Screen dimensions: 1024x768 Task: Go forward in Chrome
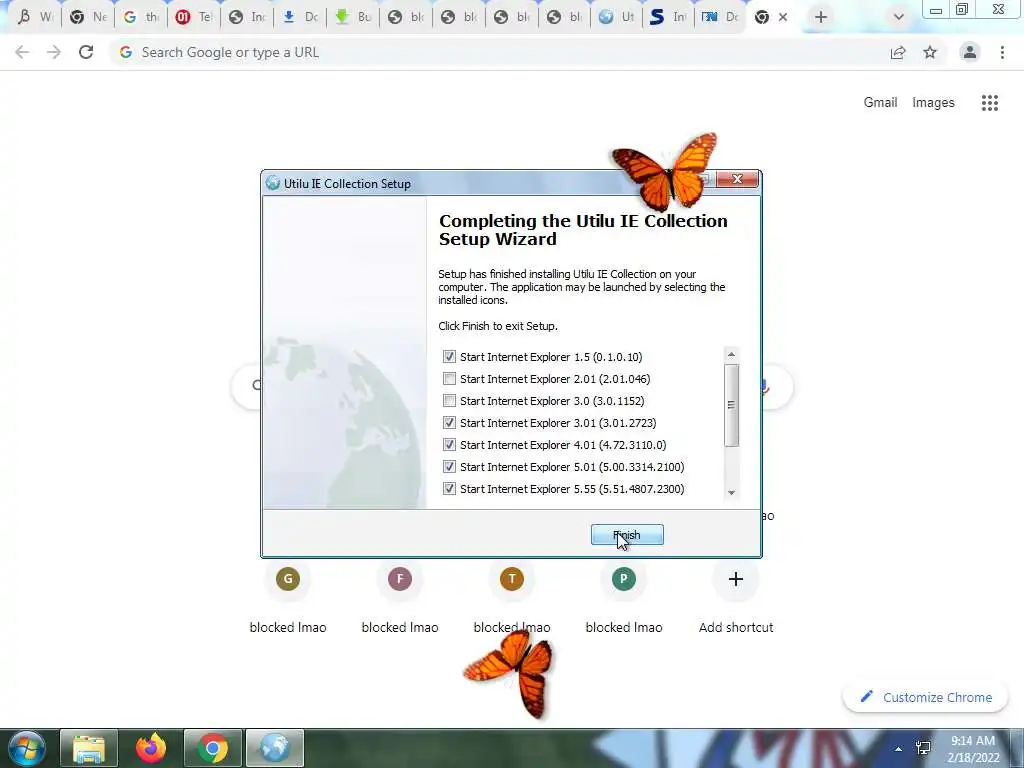coord(54,52)
